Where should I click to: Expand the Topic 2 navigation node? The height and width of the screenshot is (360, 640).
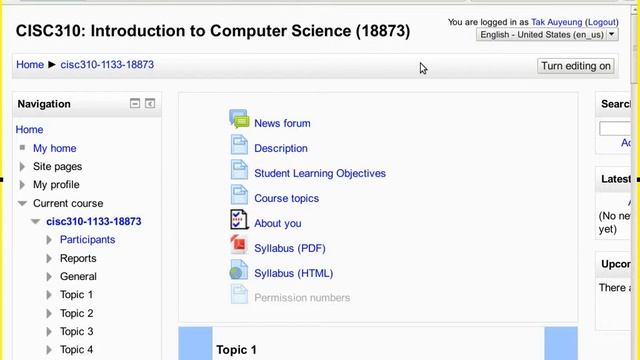pyautogui.click(x=49, y=313)
